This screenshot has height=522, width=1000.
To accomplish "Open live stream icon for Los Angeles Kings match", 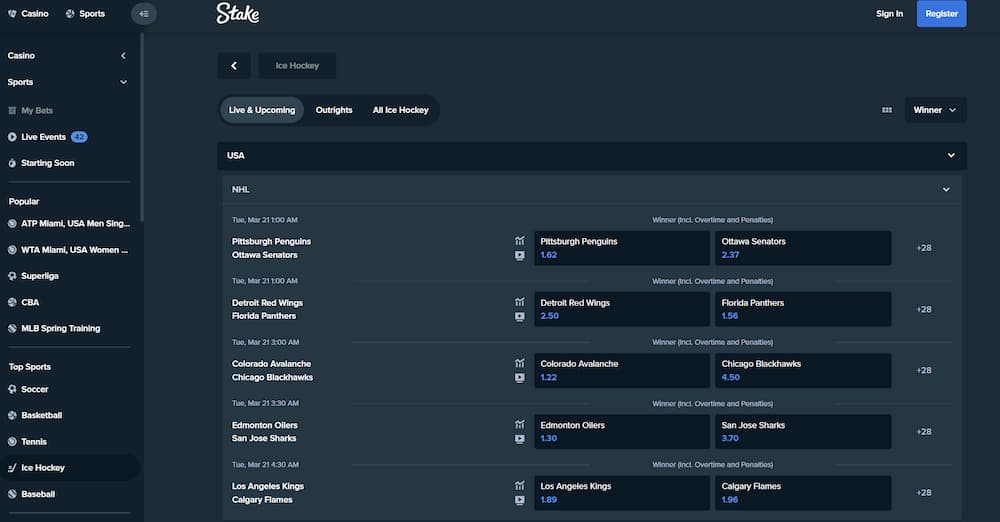I will 520,500.
